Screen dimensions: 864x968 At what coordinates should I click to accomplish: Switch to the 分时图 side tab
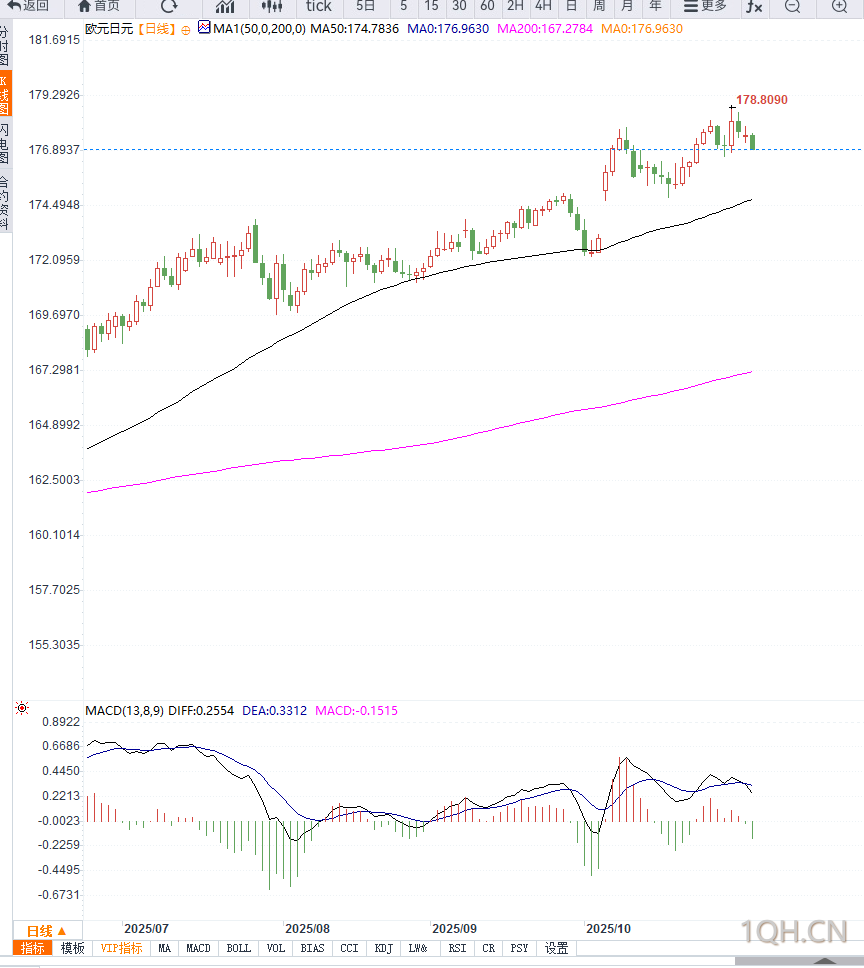click(x=5, y=47)
